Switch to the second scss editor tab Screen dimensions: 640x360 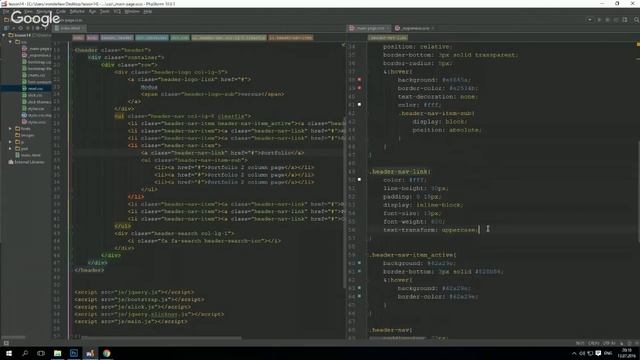pos(413,28)
